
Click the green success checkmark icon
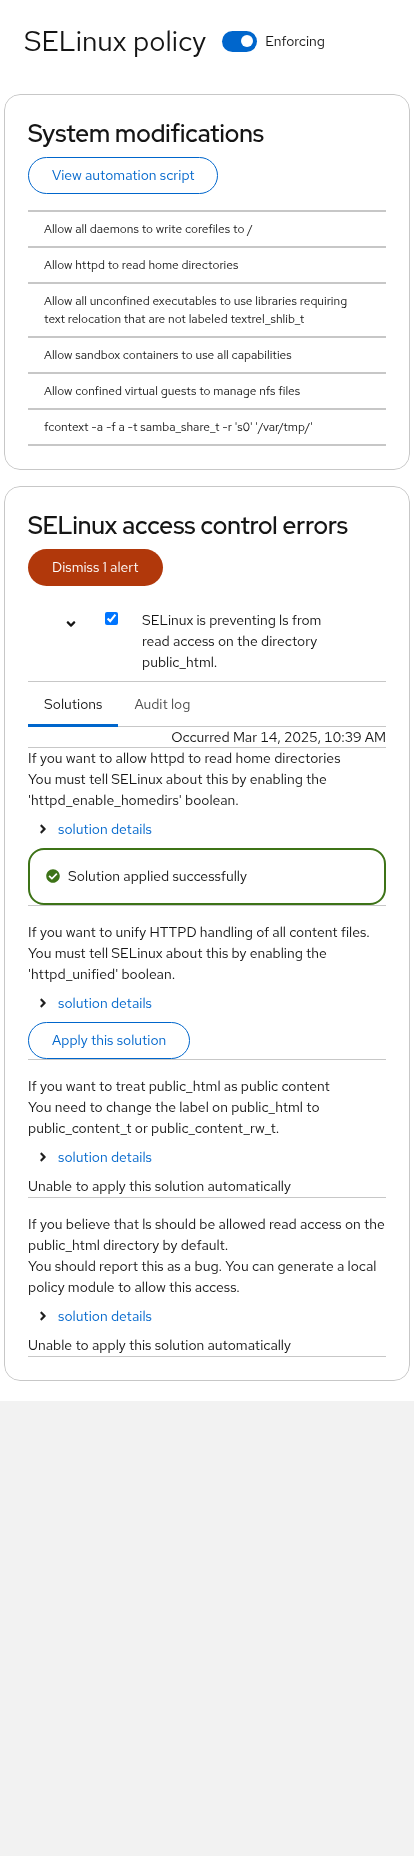(x=53, y=876)
